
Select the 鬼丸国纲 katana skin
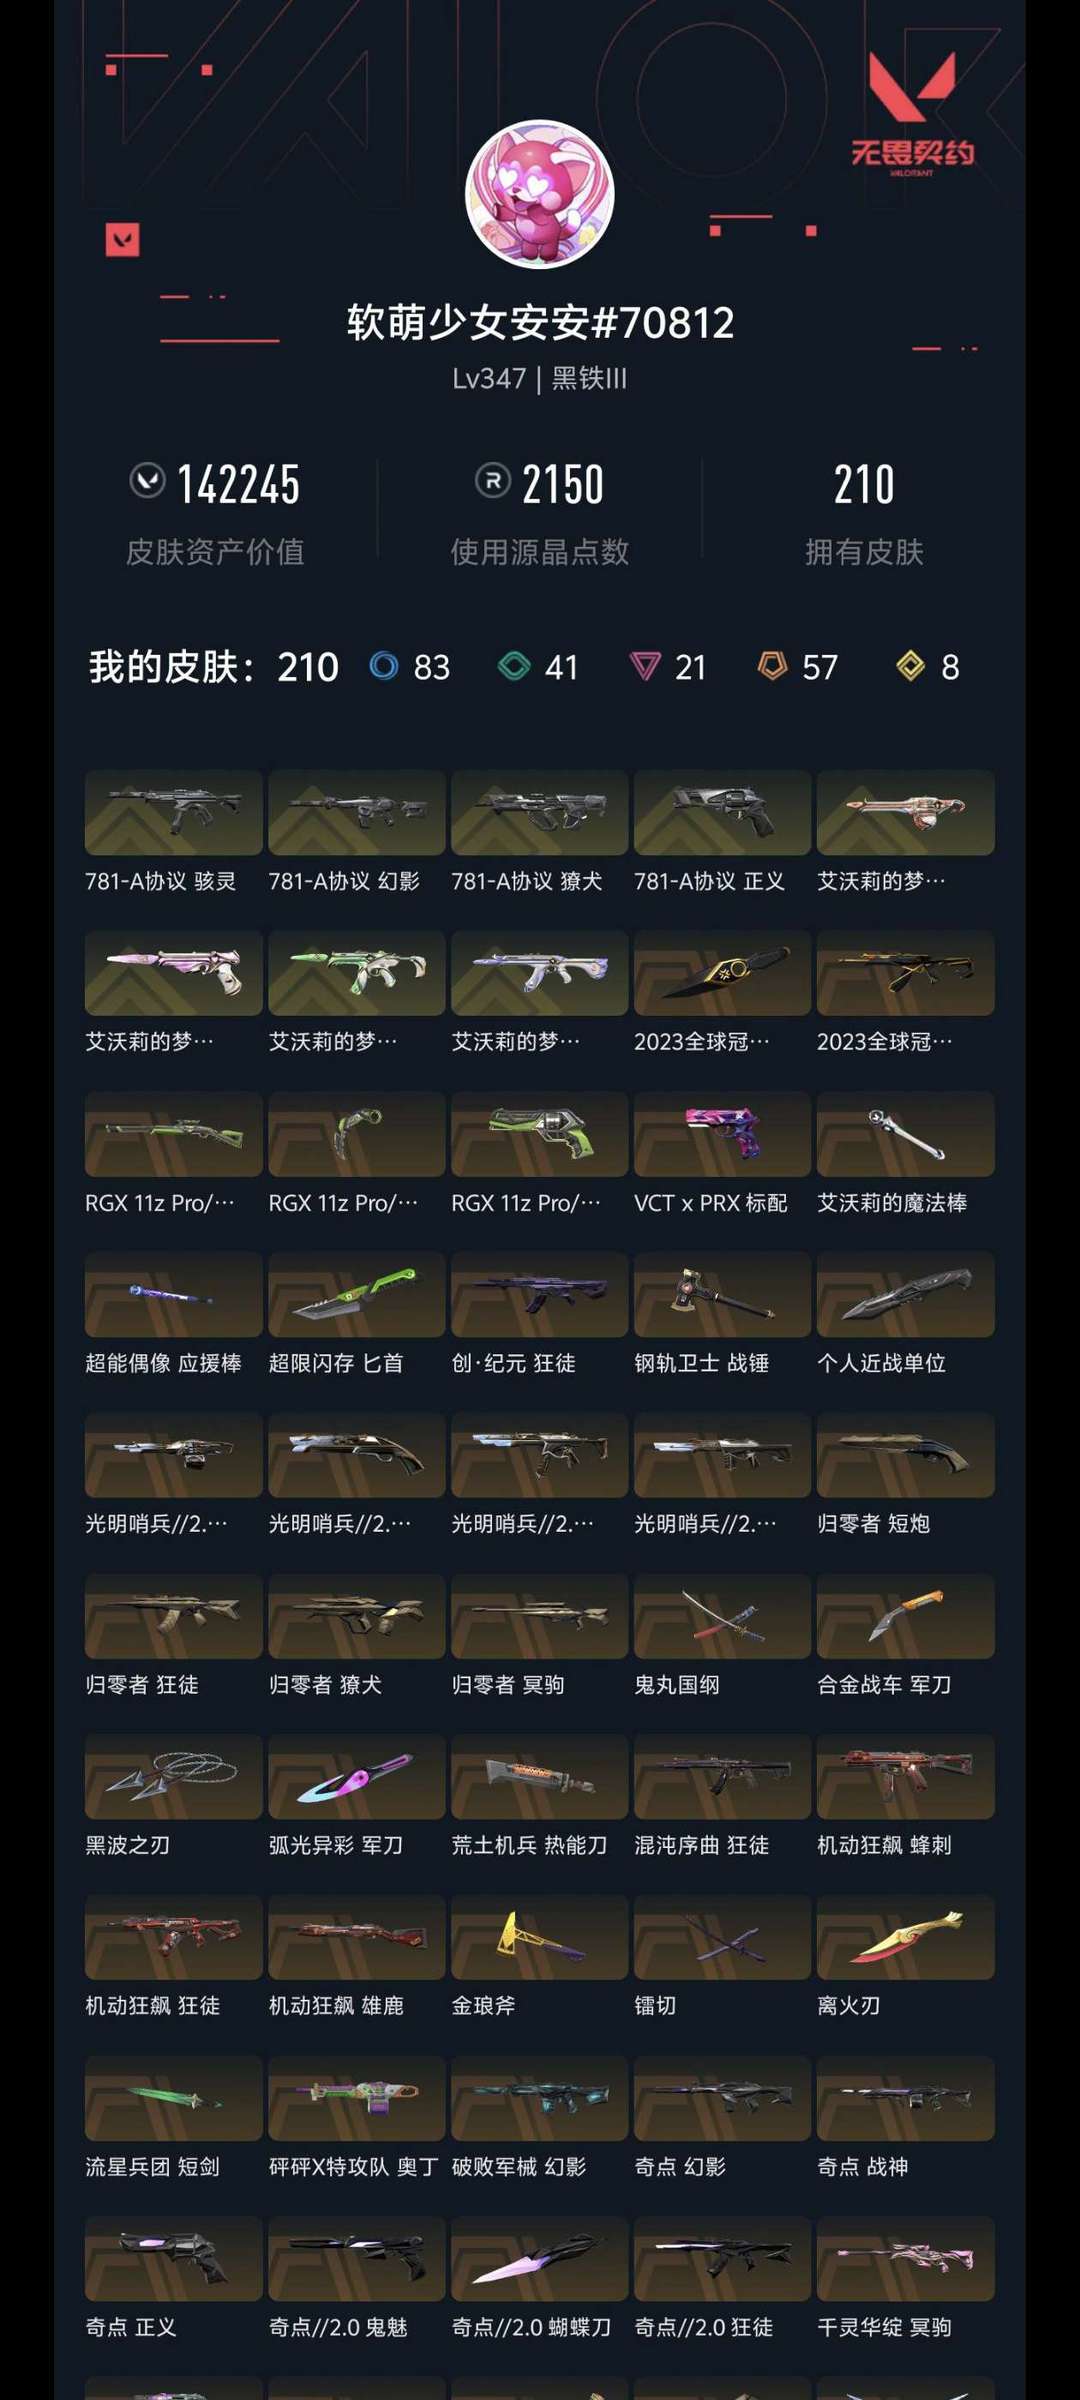click(x=722, y=1616)
